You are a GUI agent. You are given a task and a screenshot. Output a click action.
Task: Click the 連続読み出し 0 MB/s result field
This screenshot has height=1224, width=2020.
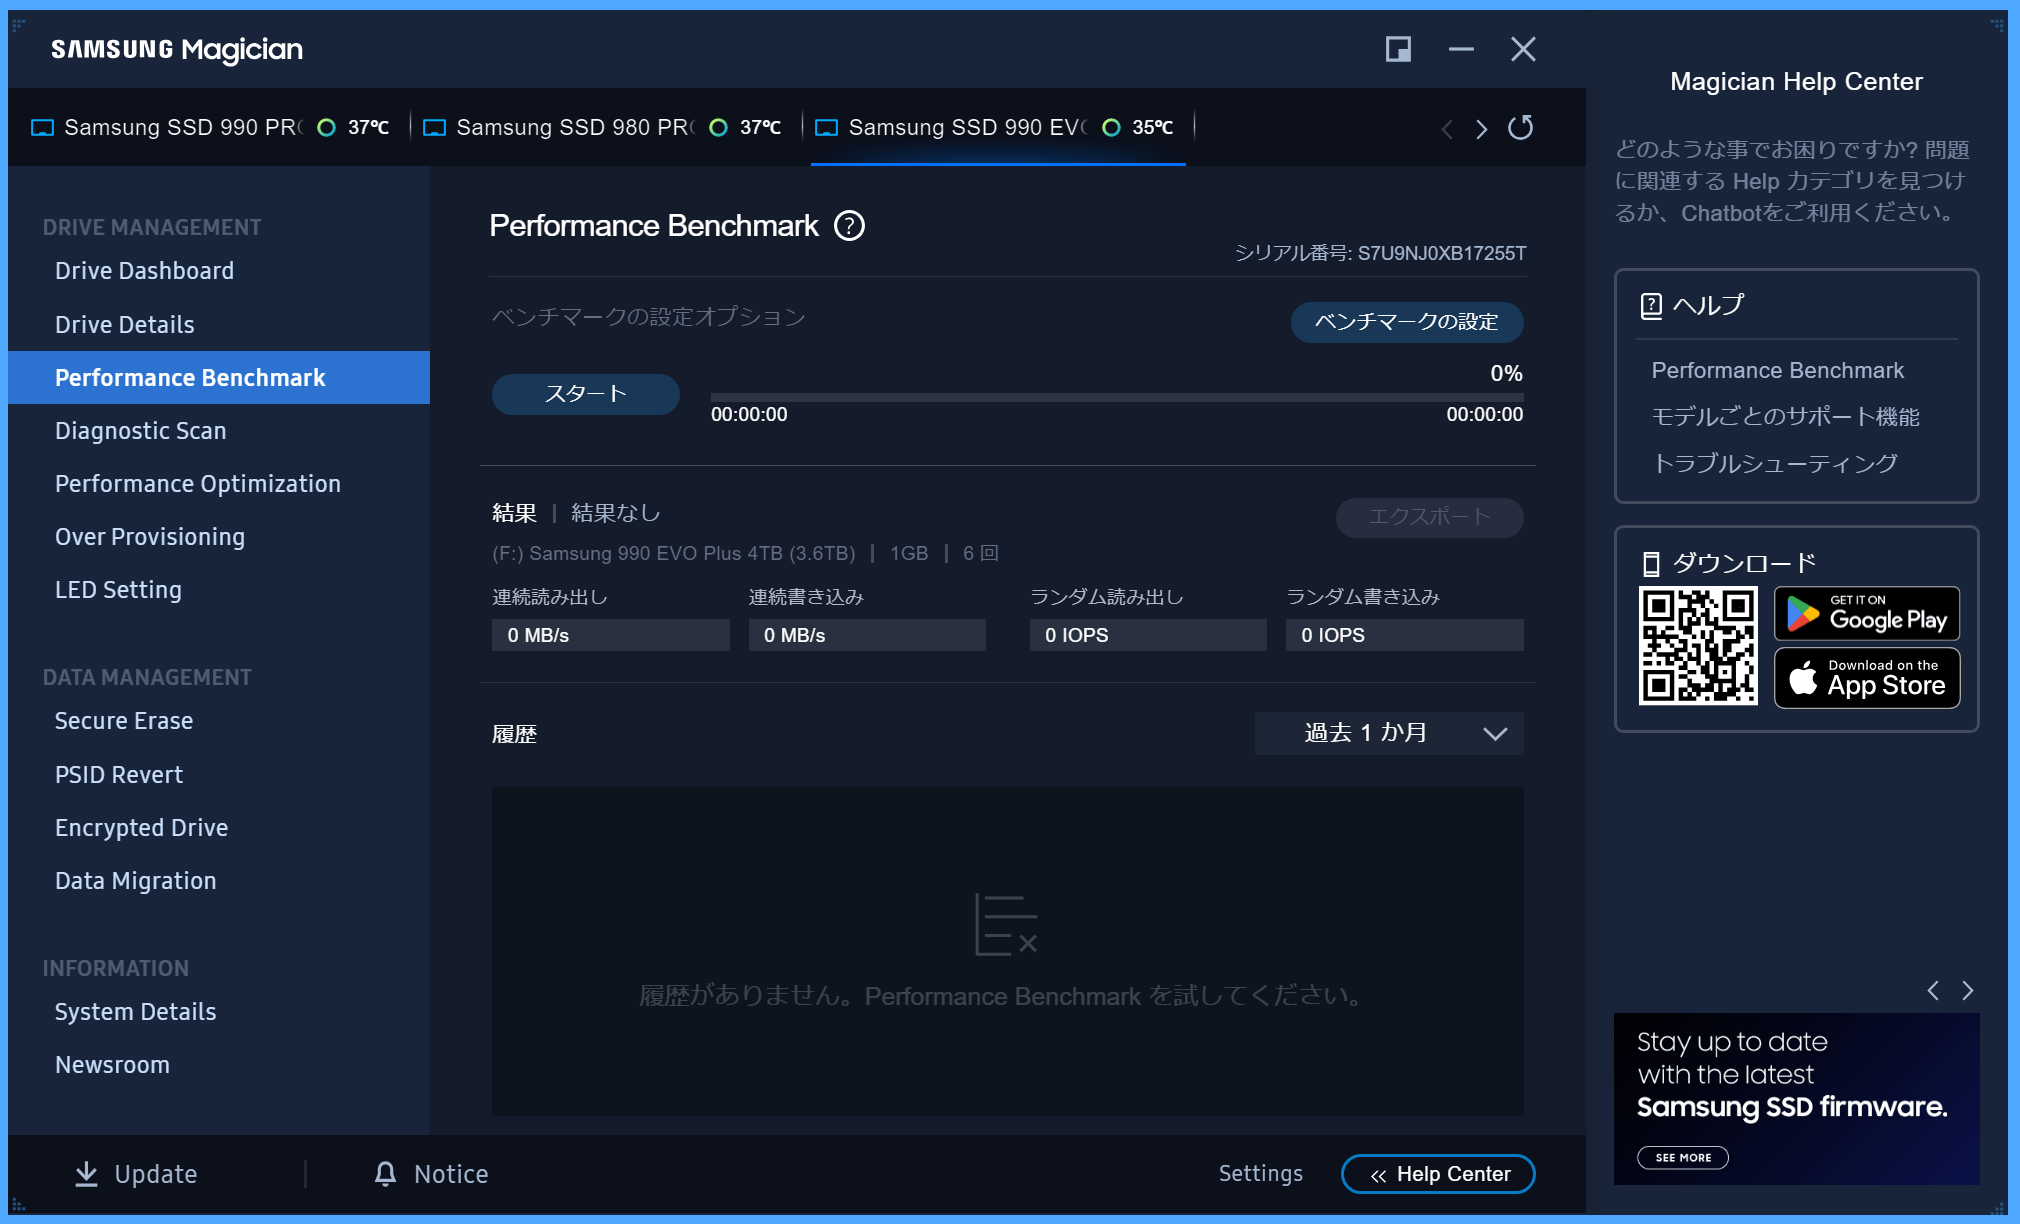[x=610, y=635]
